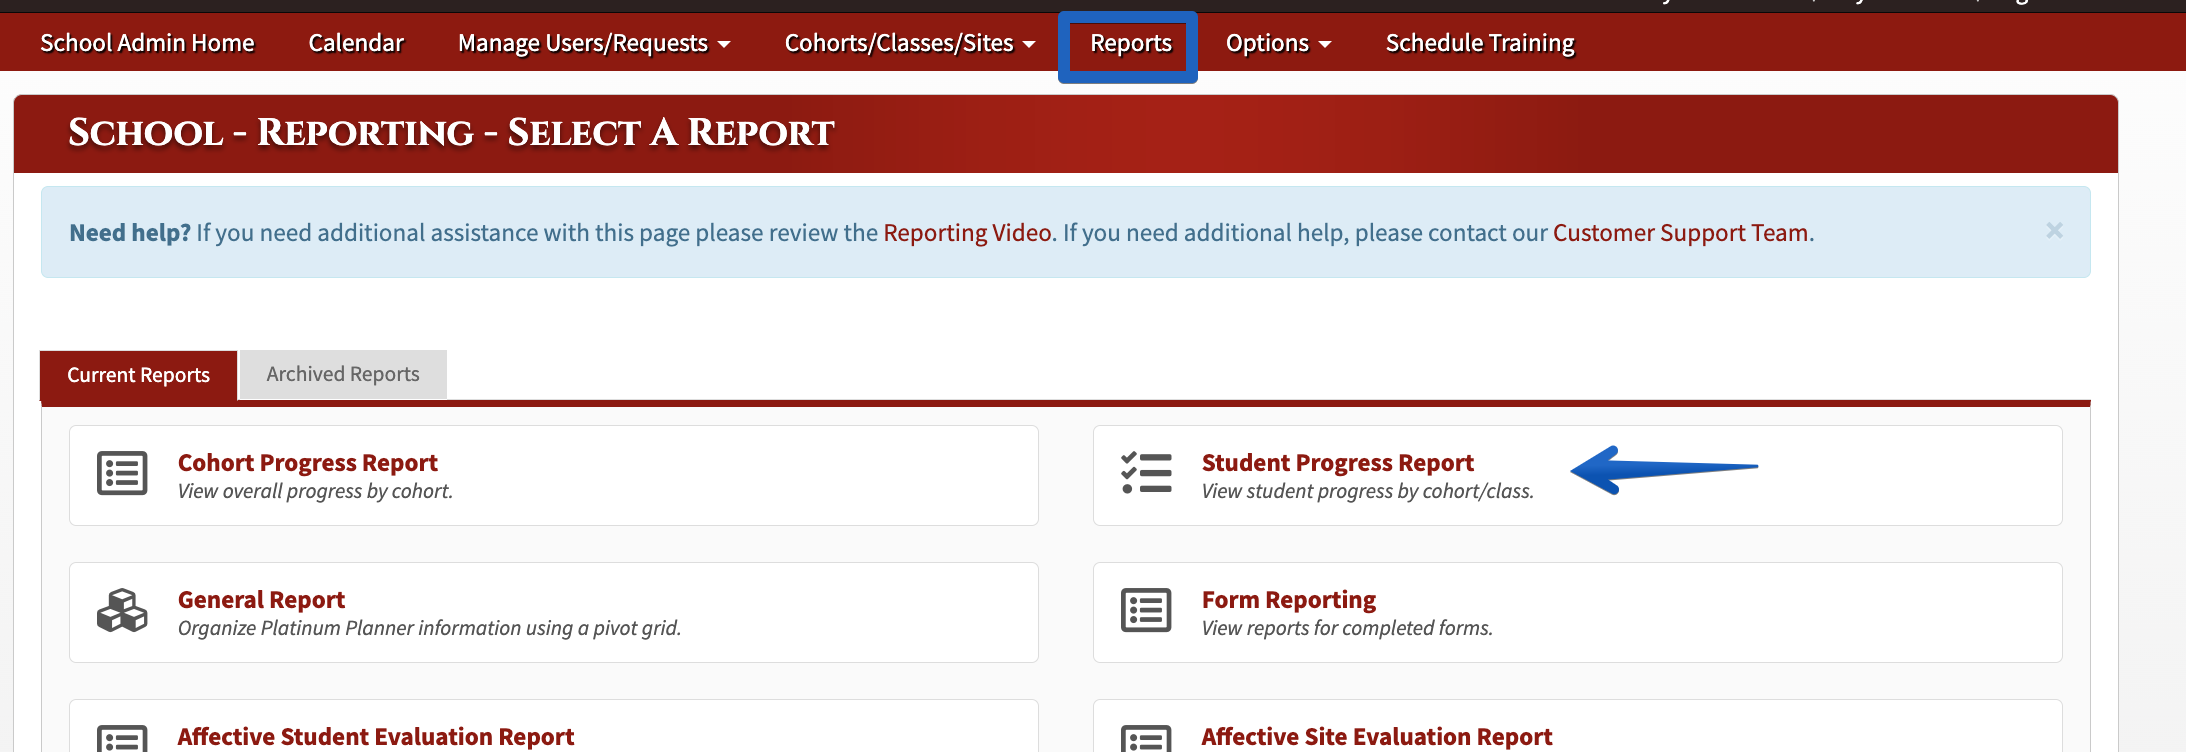Open the Form Reporting link
The image size is (2186, 752).
(x=1289, y=600)
